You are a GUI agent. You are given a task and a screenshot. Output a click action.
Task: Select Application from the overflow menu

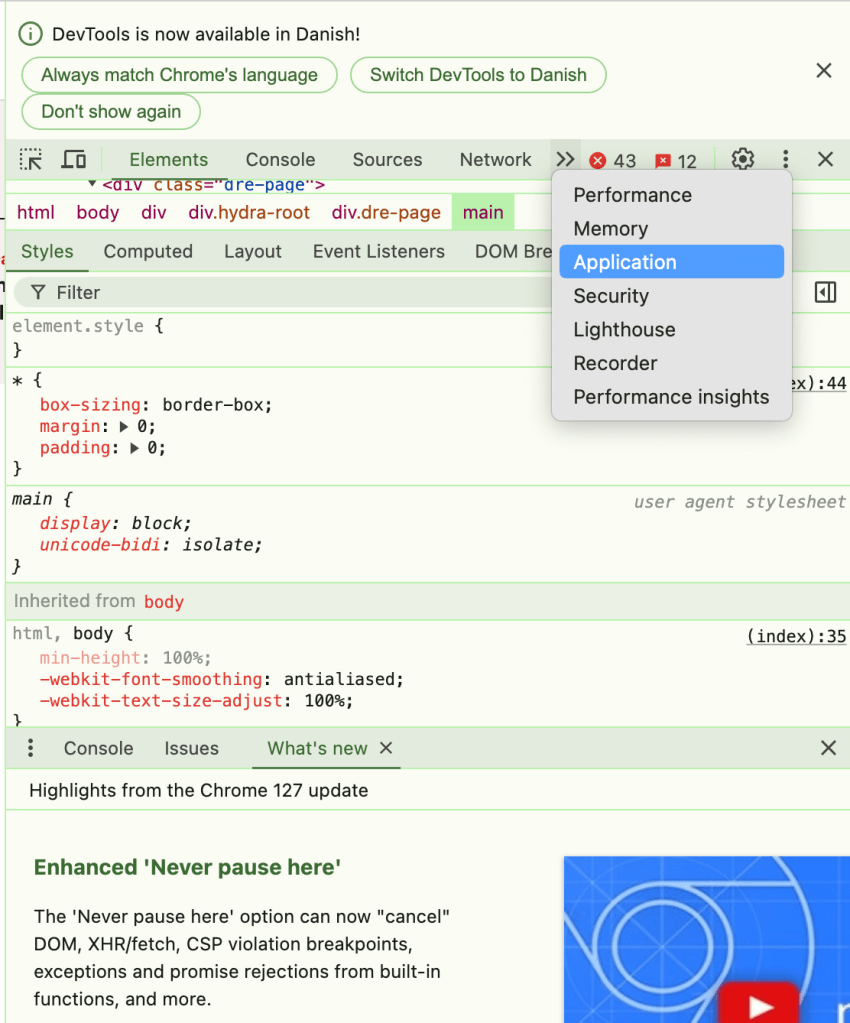click(625, 262)
